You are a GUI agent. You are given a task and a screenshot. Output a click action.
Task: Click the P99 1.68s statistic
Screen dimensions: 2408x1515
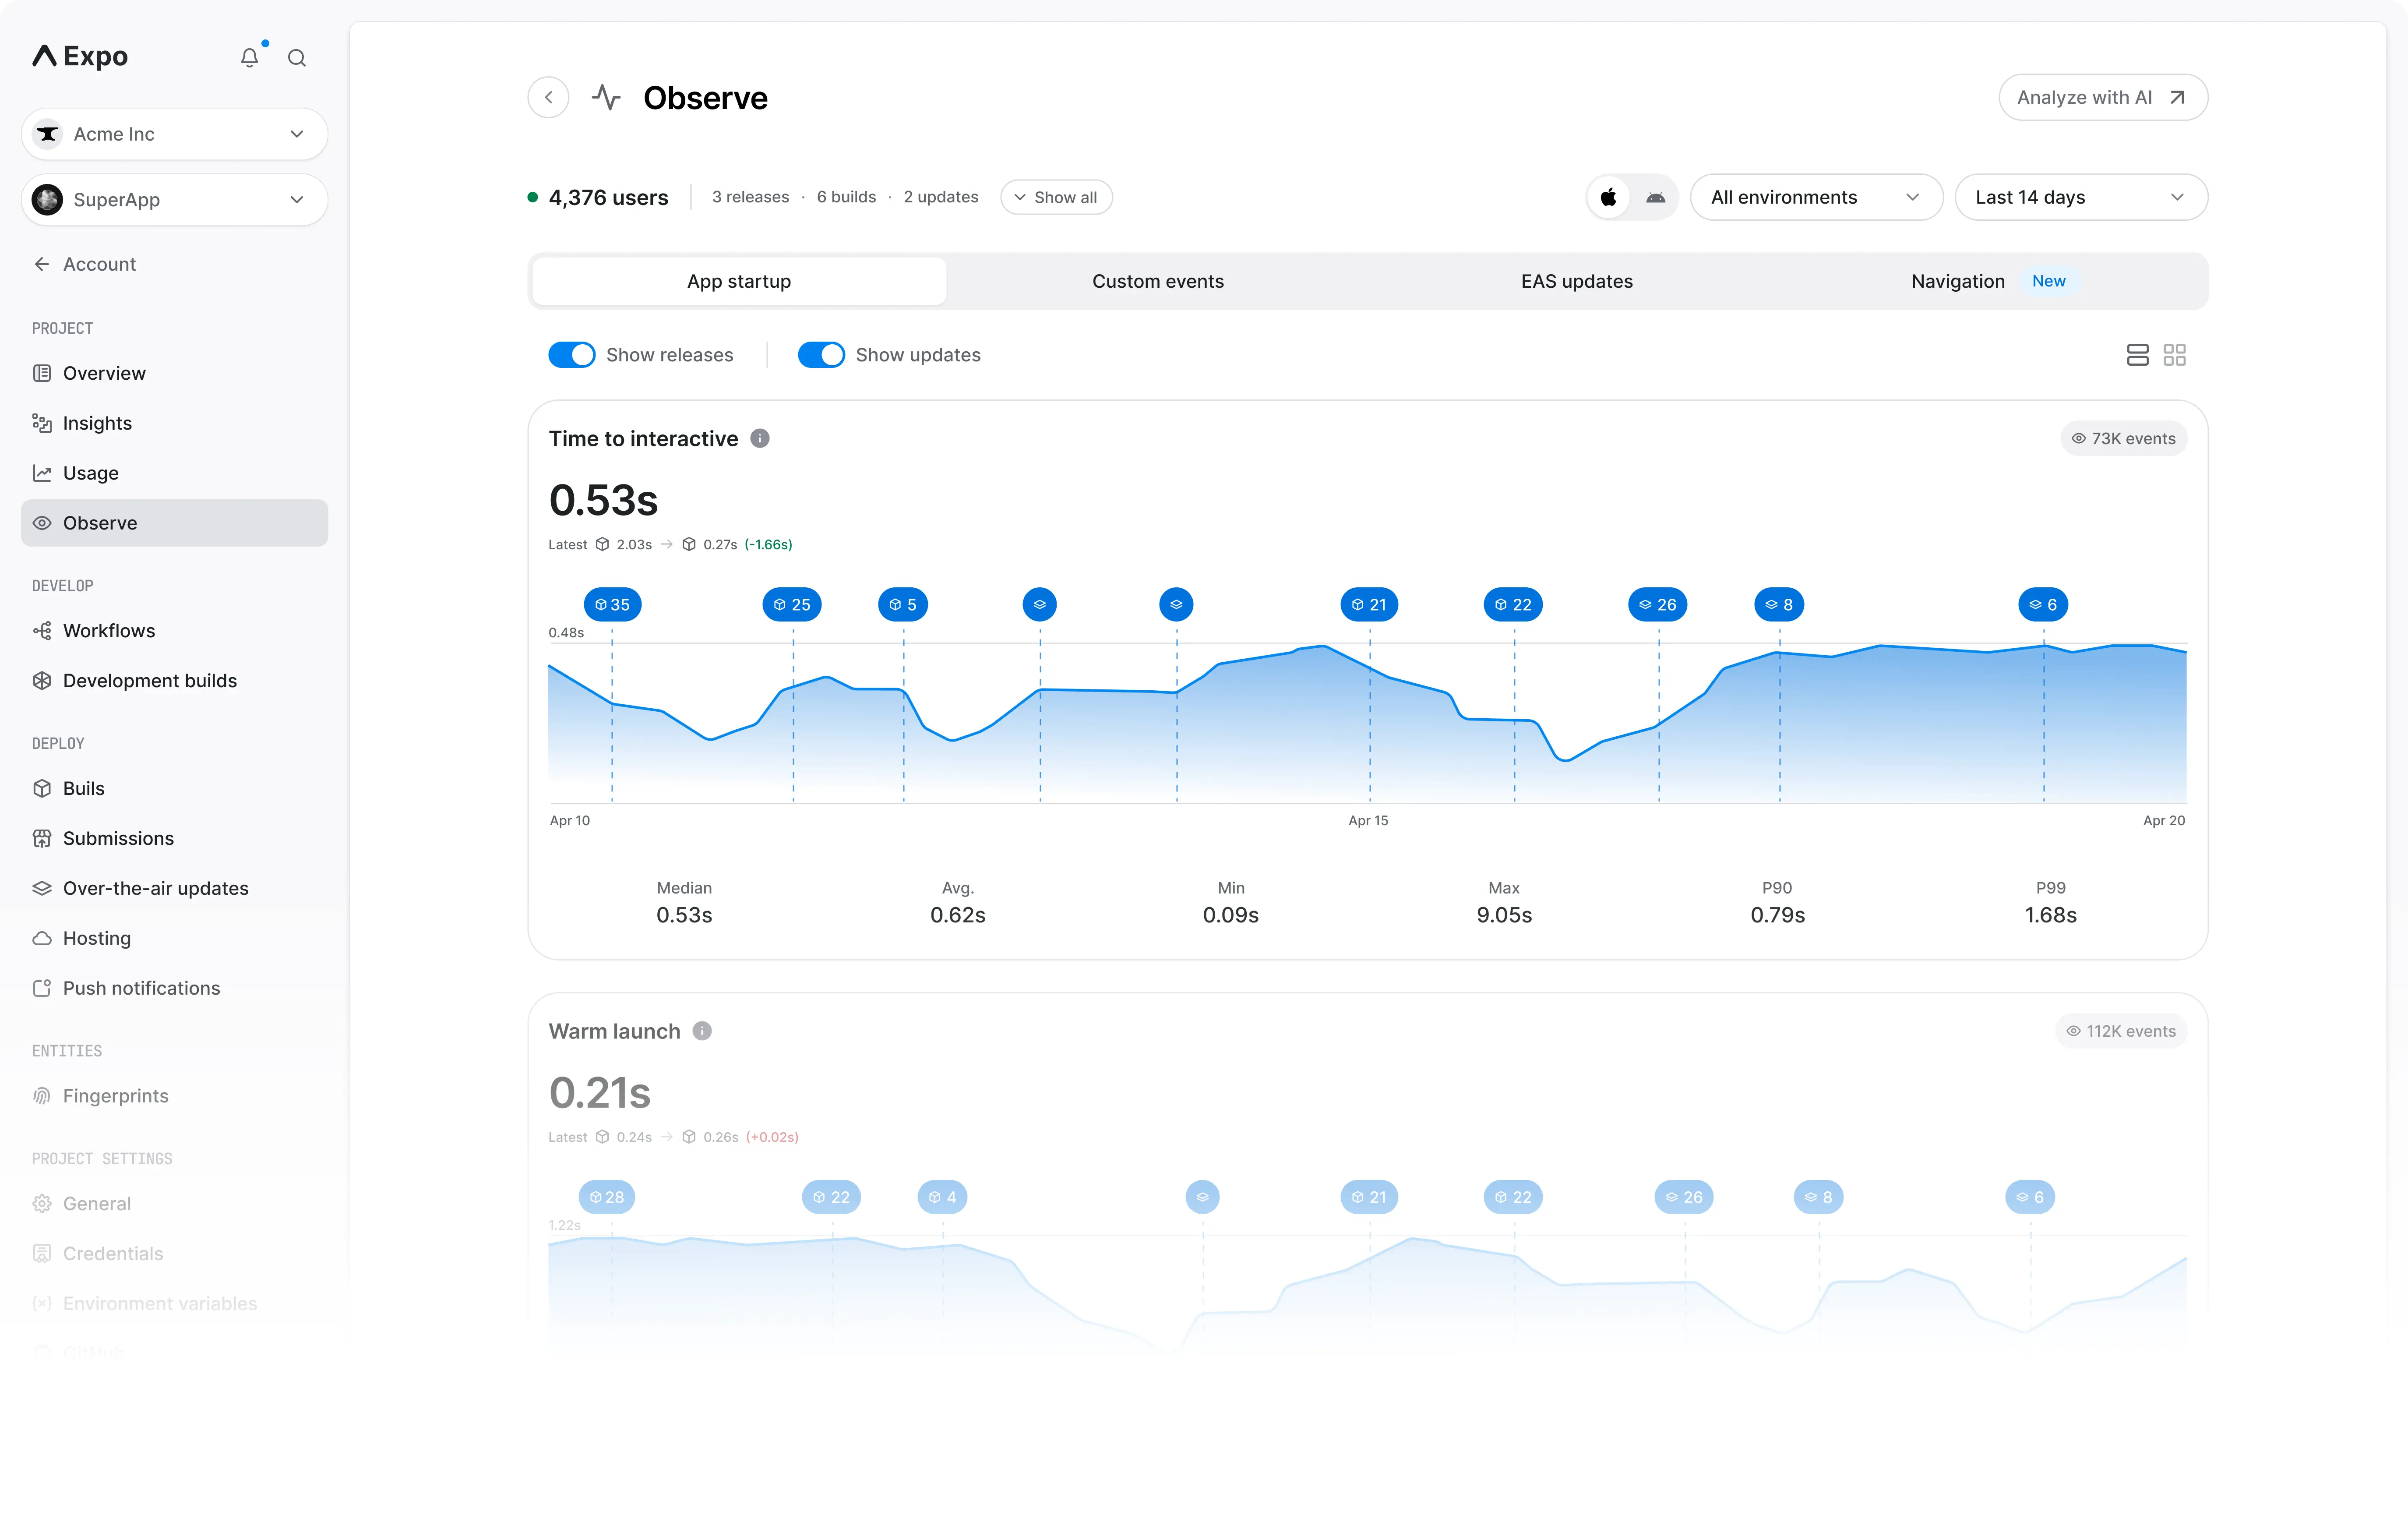(2051, 902)
